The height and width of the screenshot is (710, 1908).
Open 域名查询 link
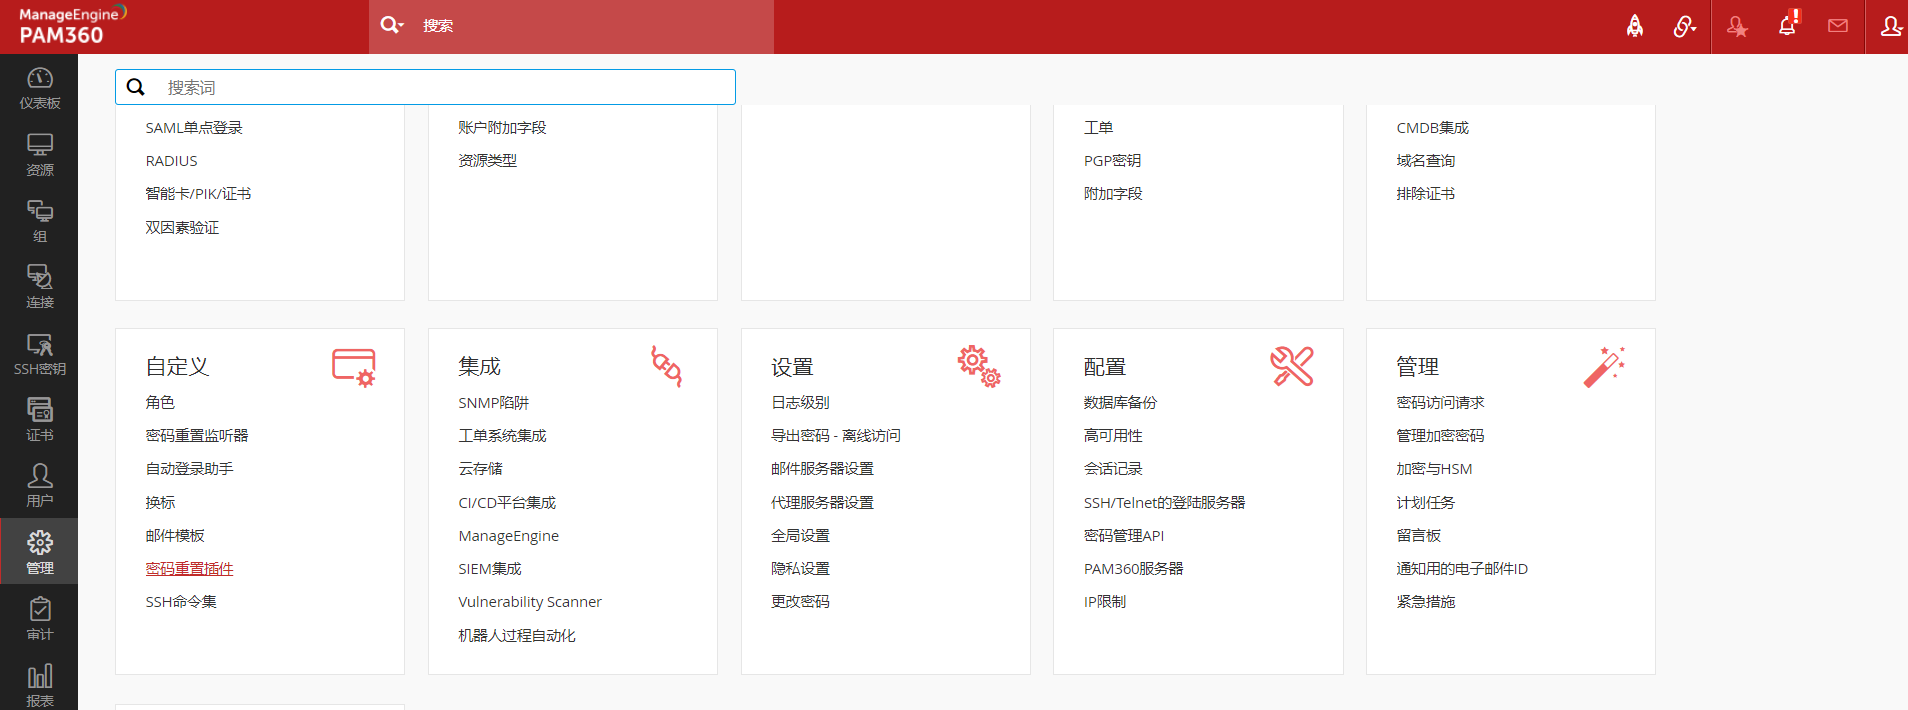click(x=1425, y=161)
